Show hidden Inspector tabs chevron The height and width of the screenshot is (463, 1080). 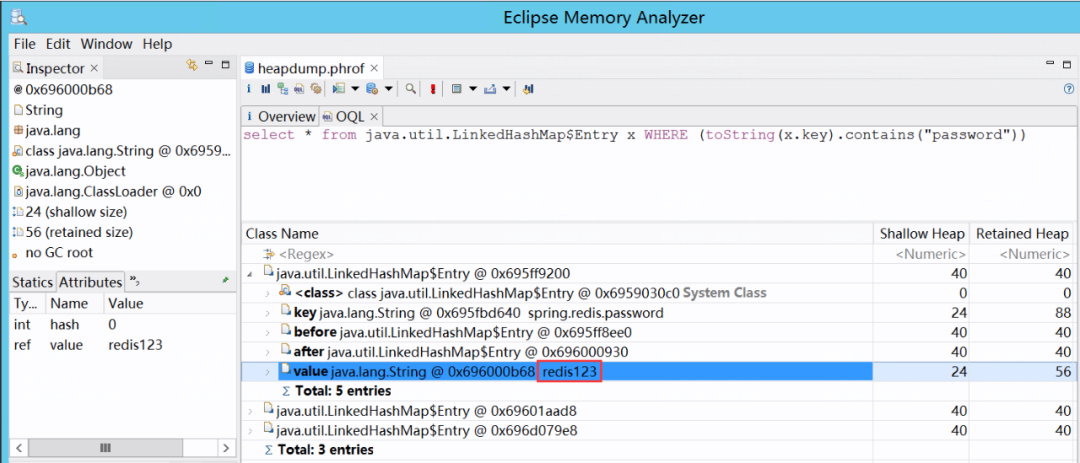pos(136,282)
